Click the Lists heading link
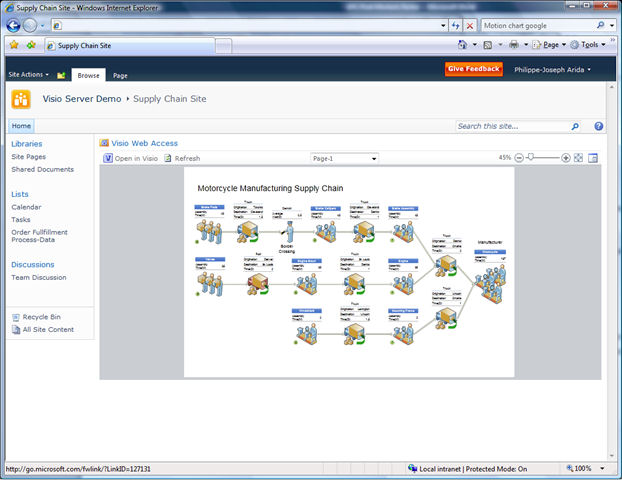The width and height of the screenshot is (622, 480). click(20, 194)
